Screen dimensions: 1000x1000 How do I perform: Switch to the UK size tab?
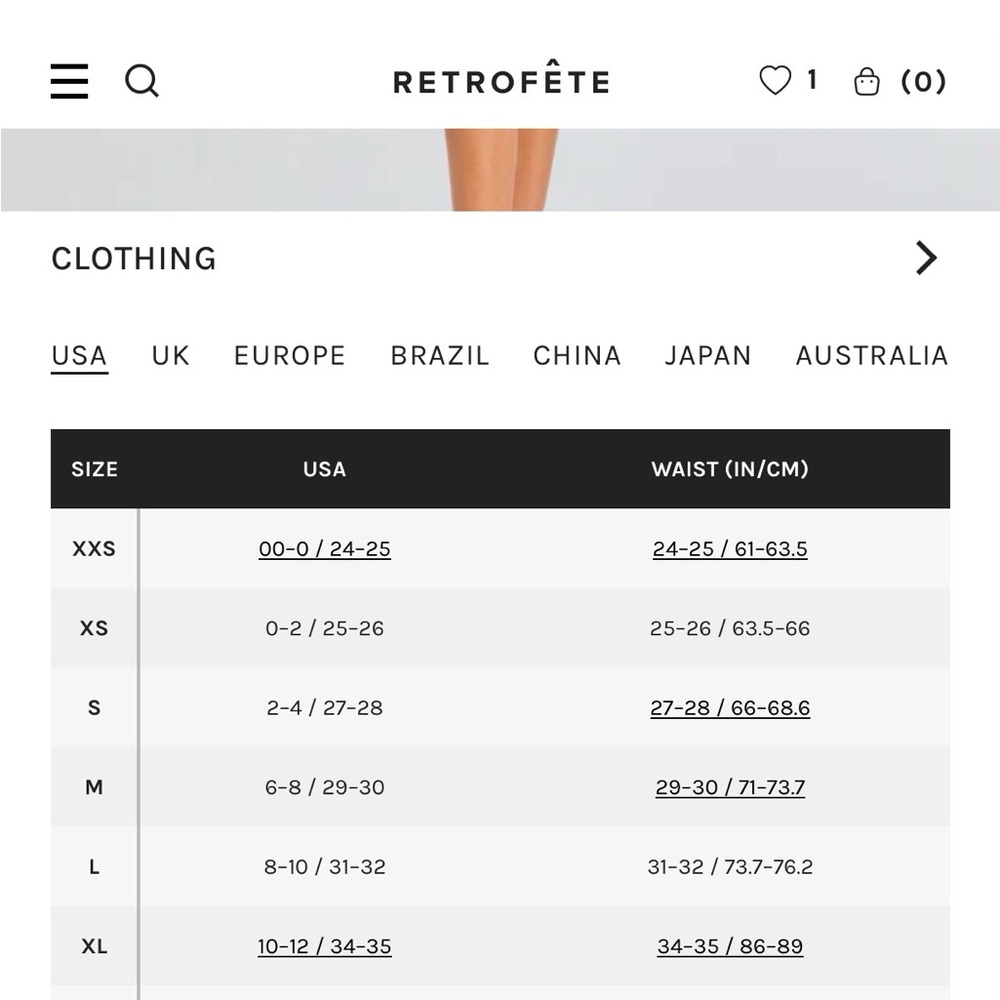click(170, 356)
